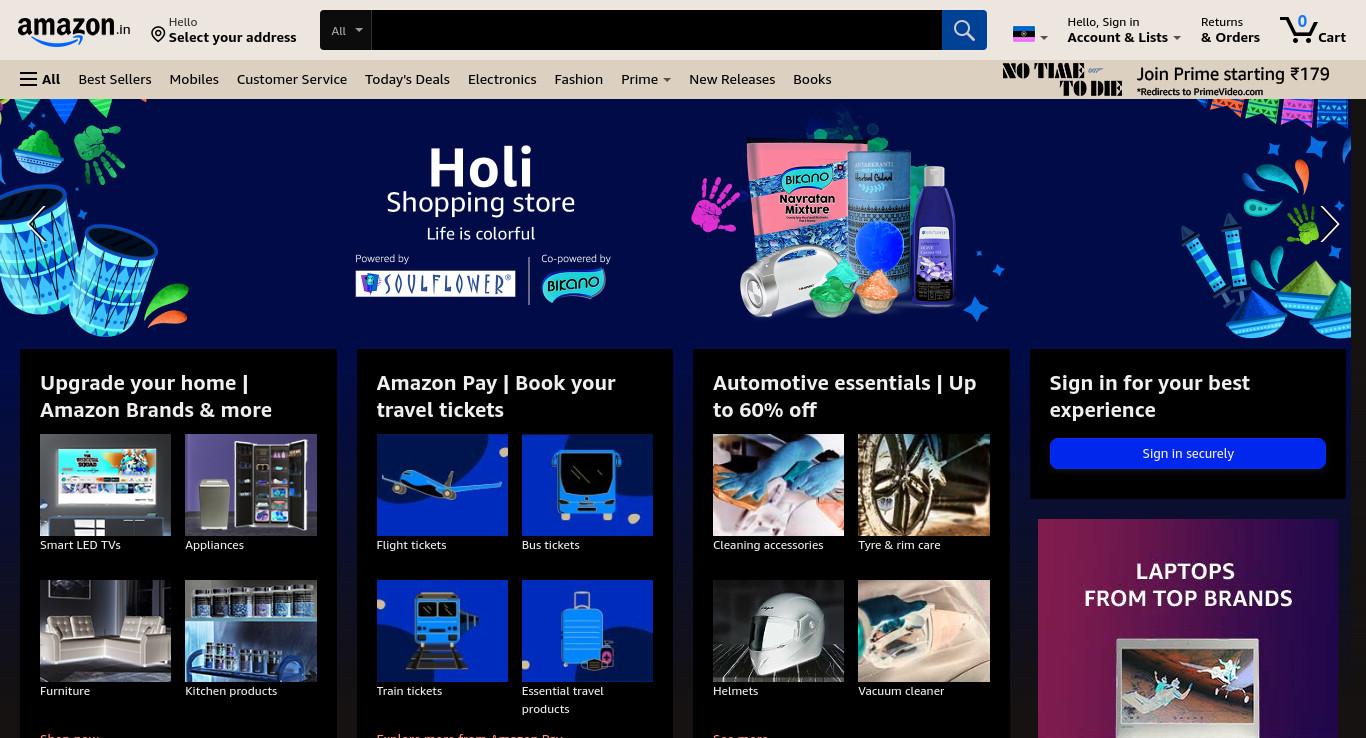Click the Bus tickets image

click(587, 485)
